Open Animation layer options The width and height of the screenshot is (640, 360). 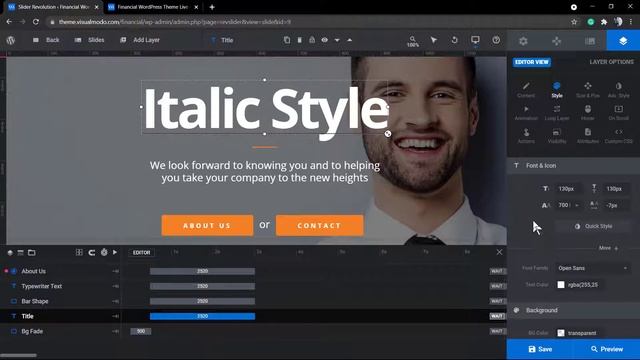point(526,113)
